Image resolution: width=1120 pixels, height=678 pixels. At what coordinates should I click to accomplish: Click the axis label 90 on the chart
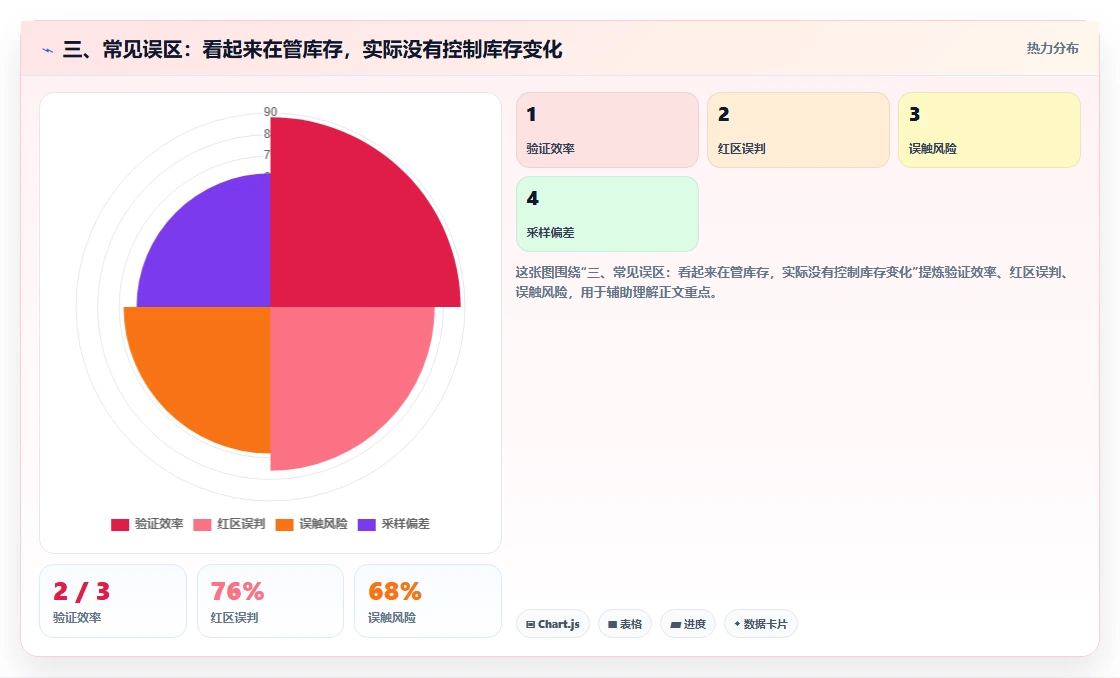pos(270,111)
